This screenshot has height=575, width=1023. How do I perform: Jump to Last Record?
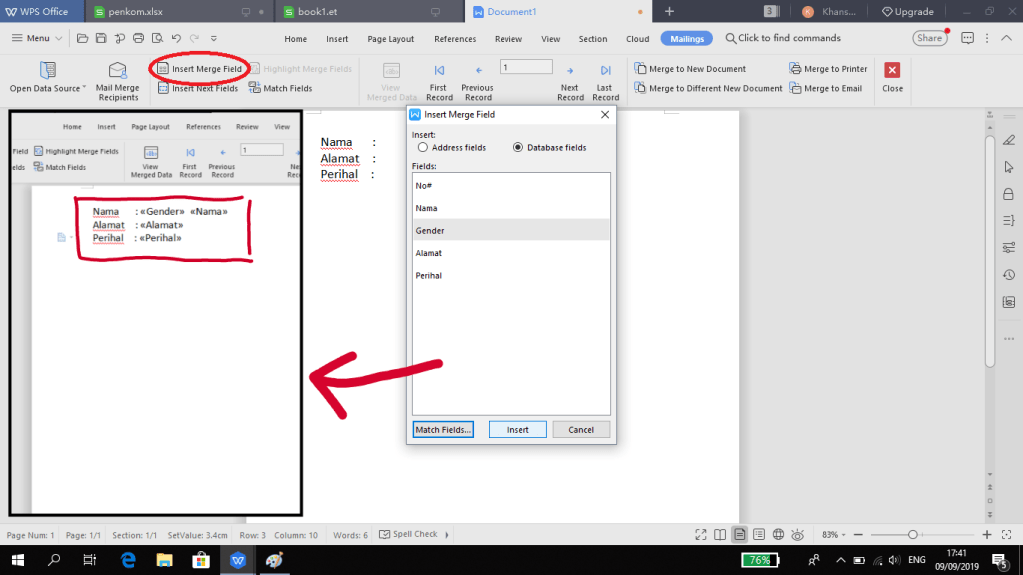[605, 72]
